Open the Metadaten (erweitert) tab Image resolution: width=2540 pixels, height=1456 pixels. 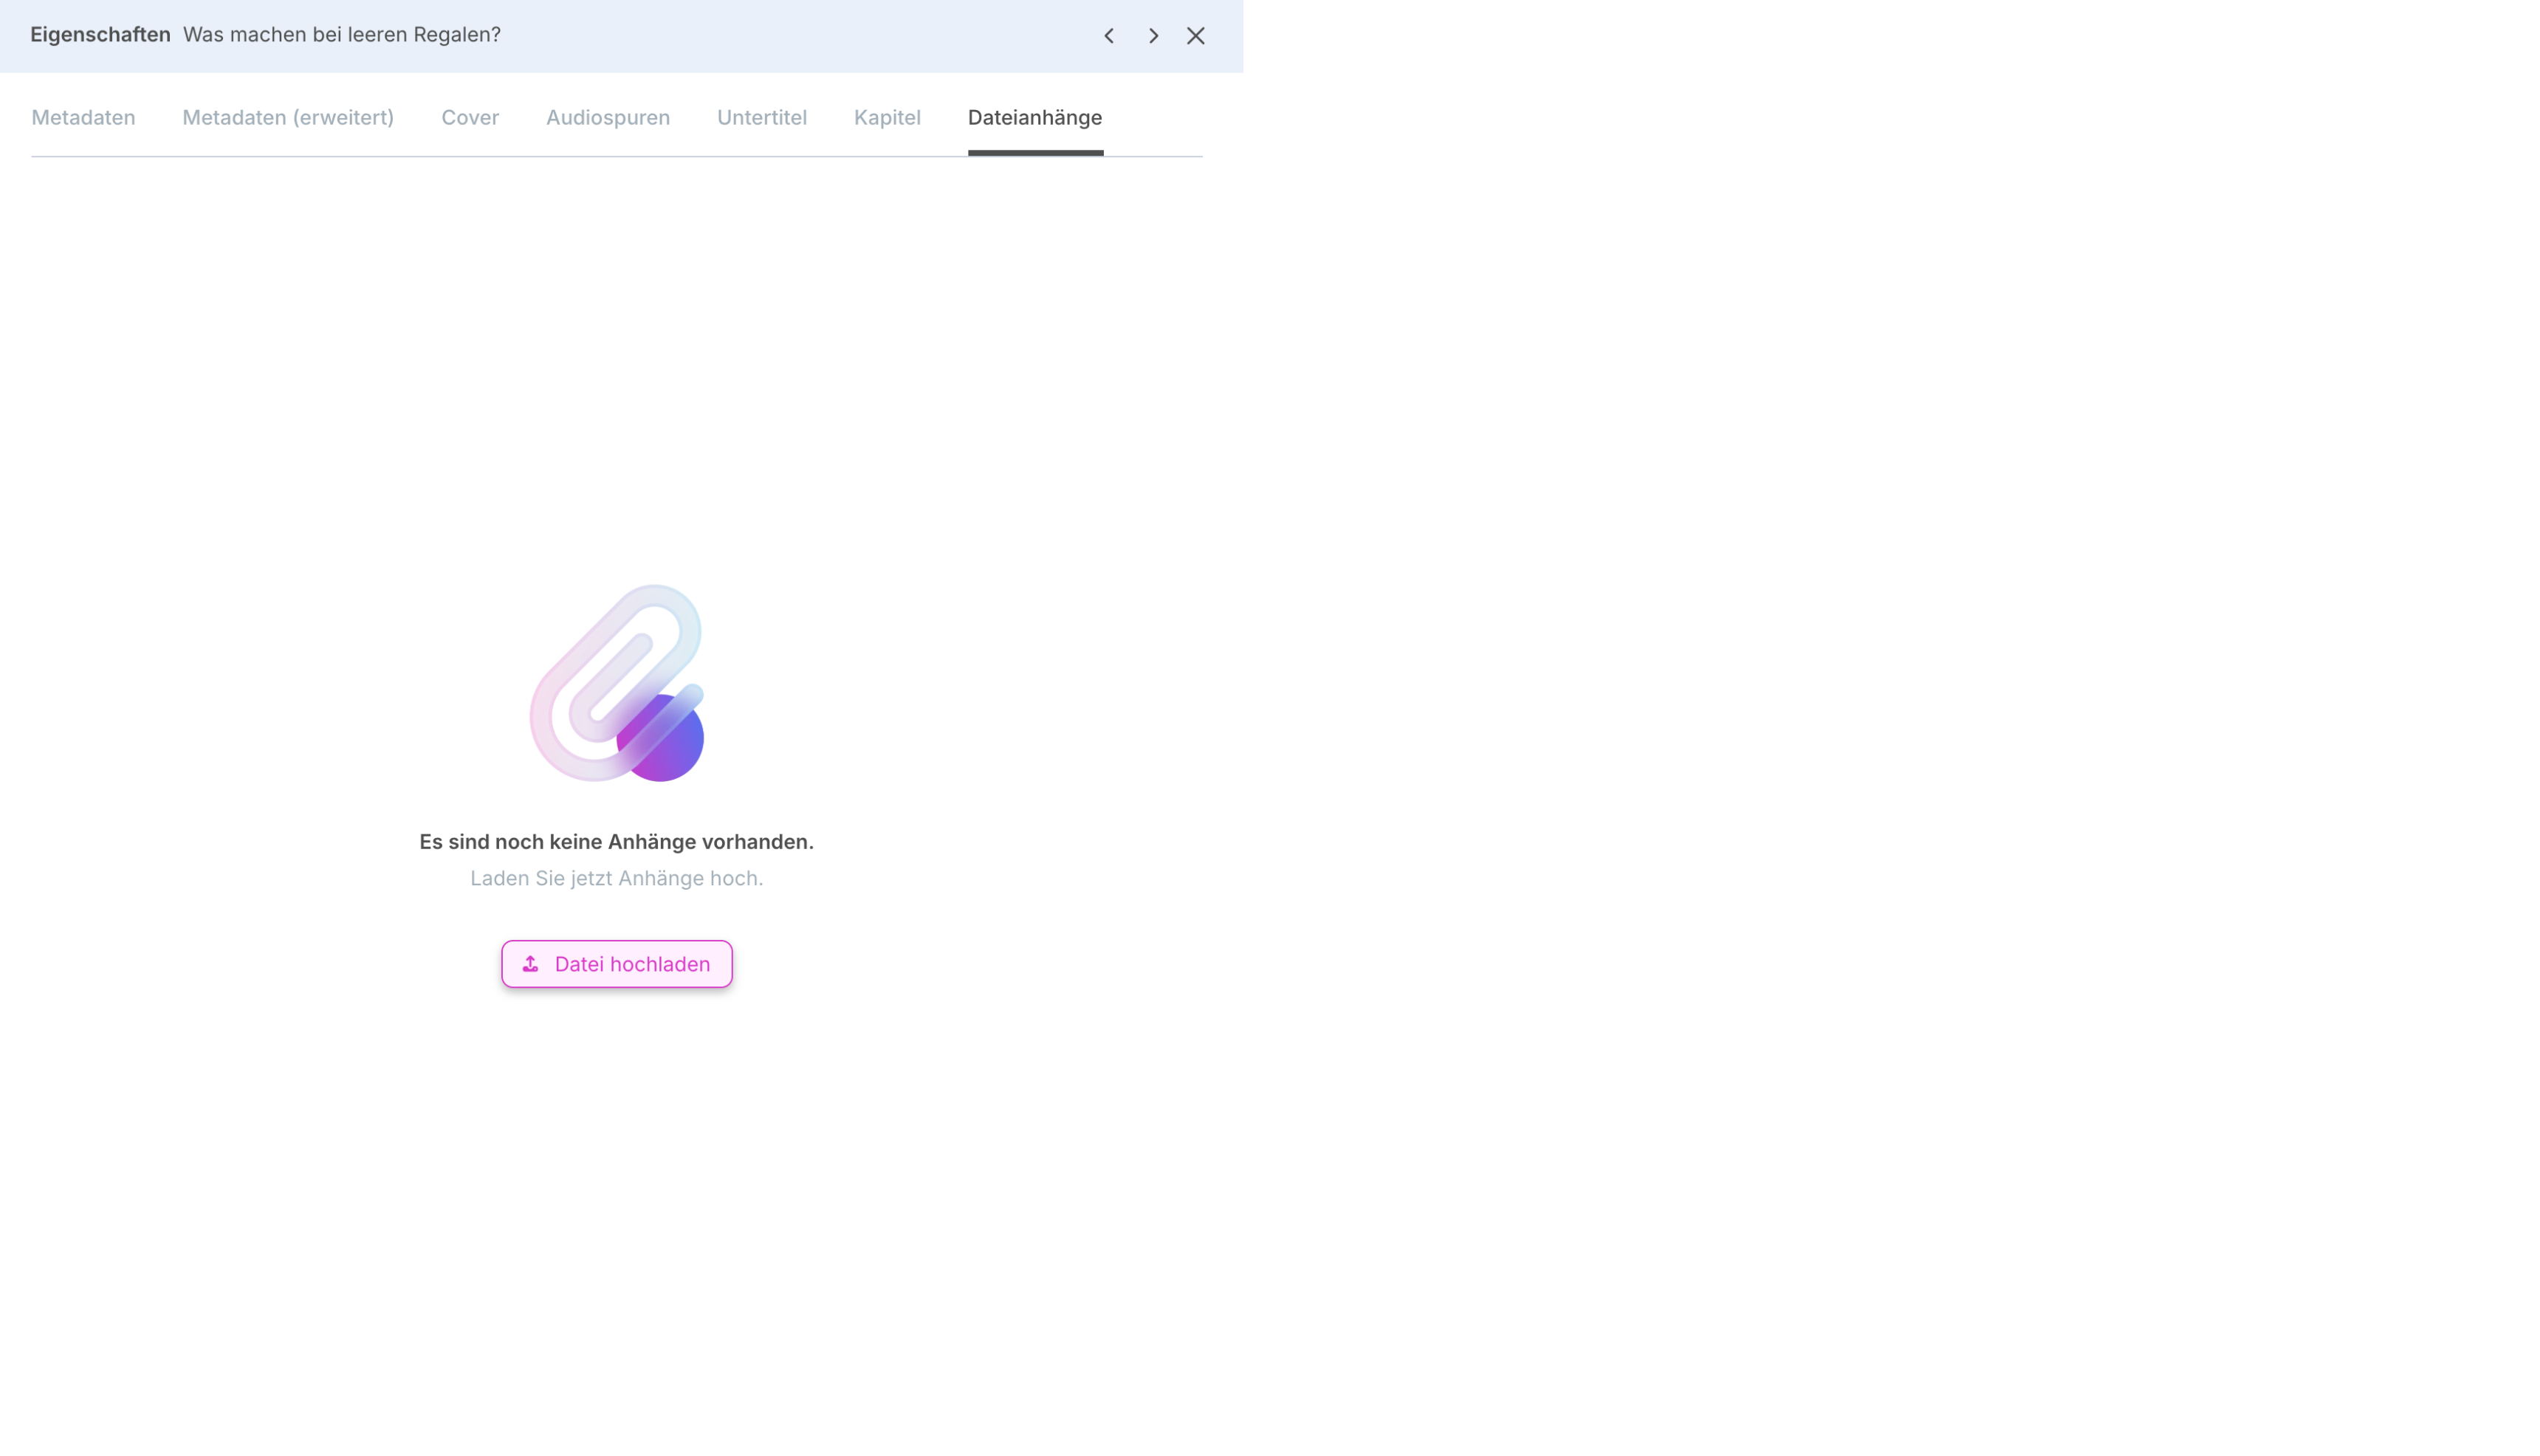point(288,118)
